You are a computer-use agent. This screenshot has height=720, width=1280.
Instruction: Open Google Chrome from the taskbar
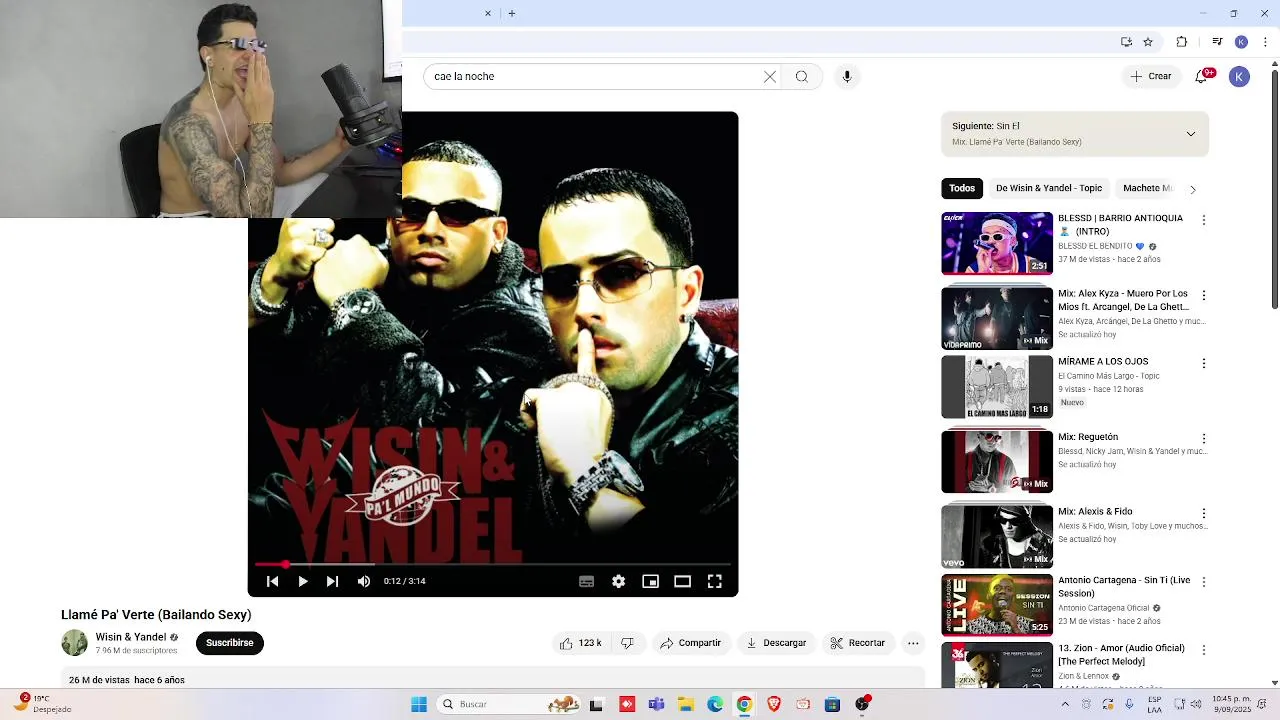744,704
